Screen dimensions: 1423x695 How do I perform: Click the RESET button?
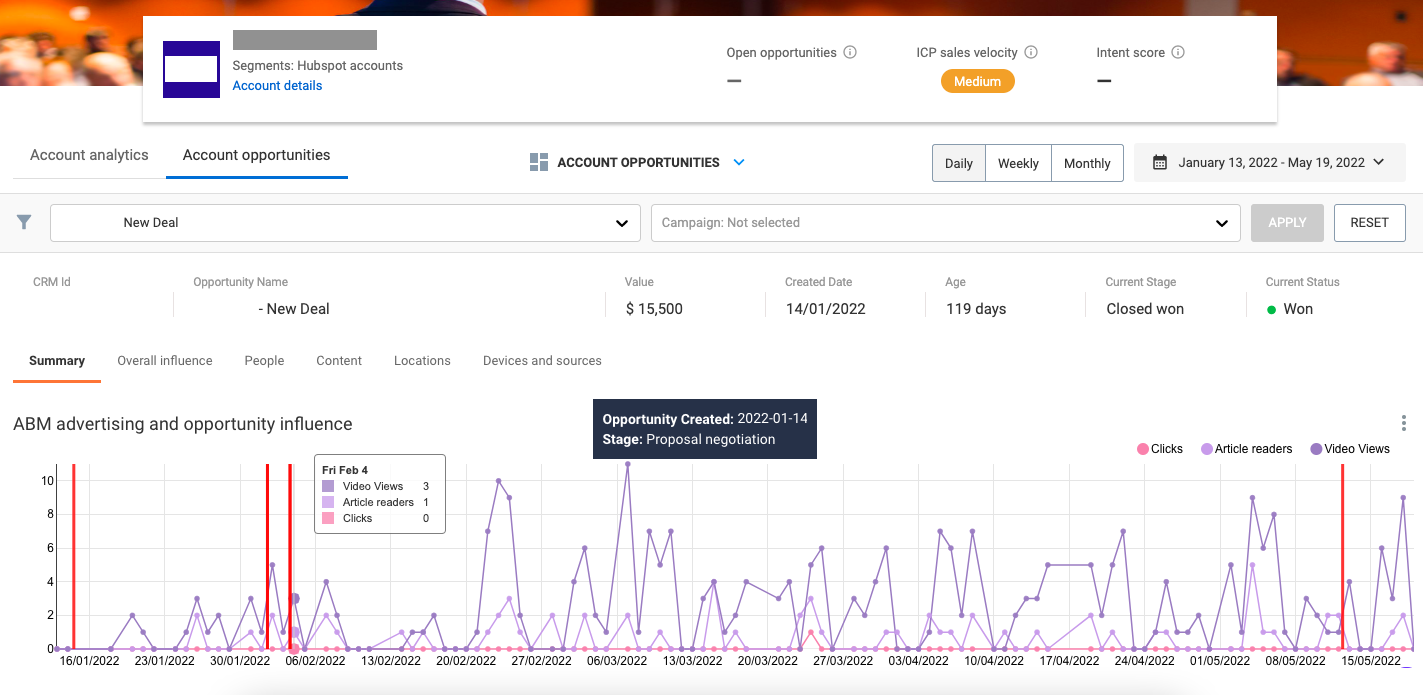click(1369, 223)
